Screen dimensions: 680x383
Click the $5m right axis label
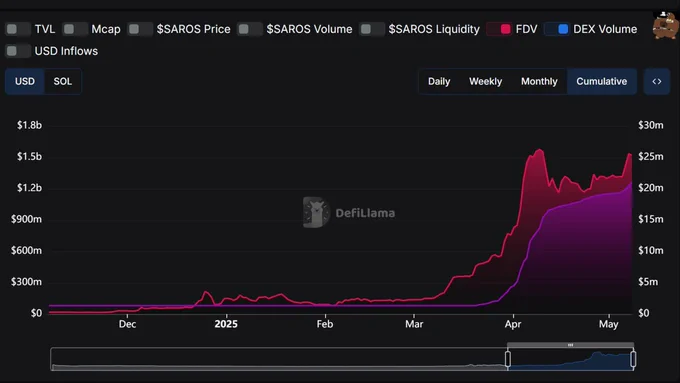click(x=648, y=282)
